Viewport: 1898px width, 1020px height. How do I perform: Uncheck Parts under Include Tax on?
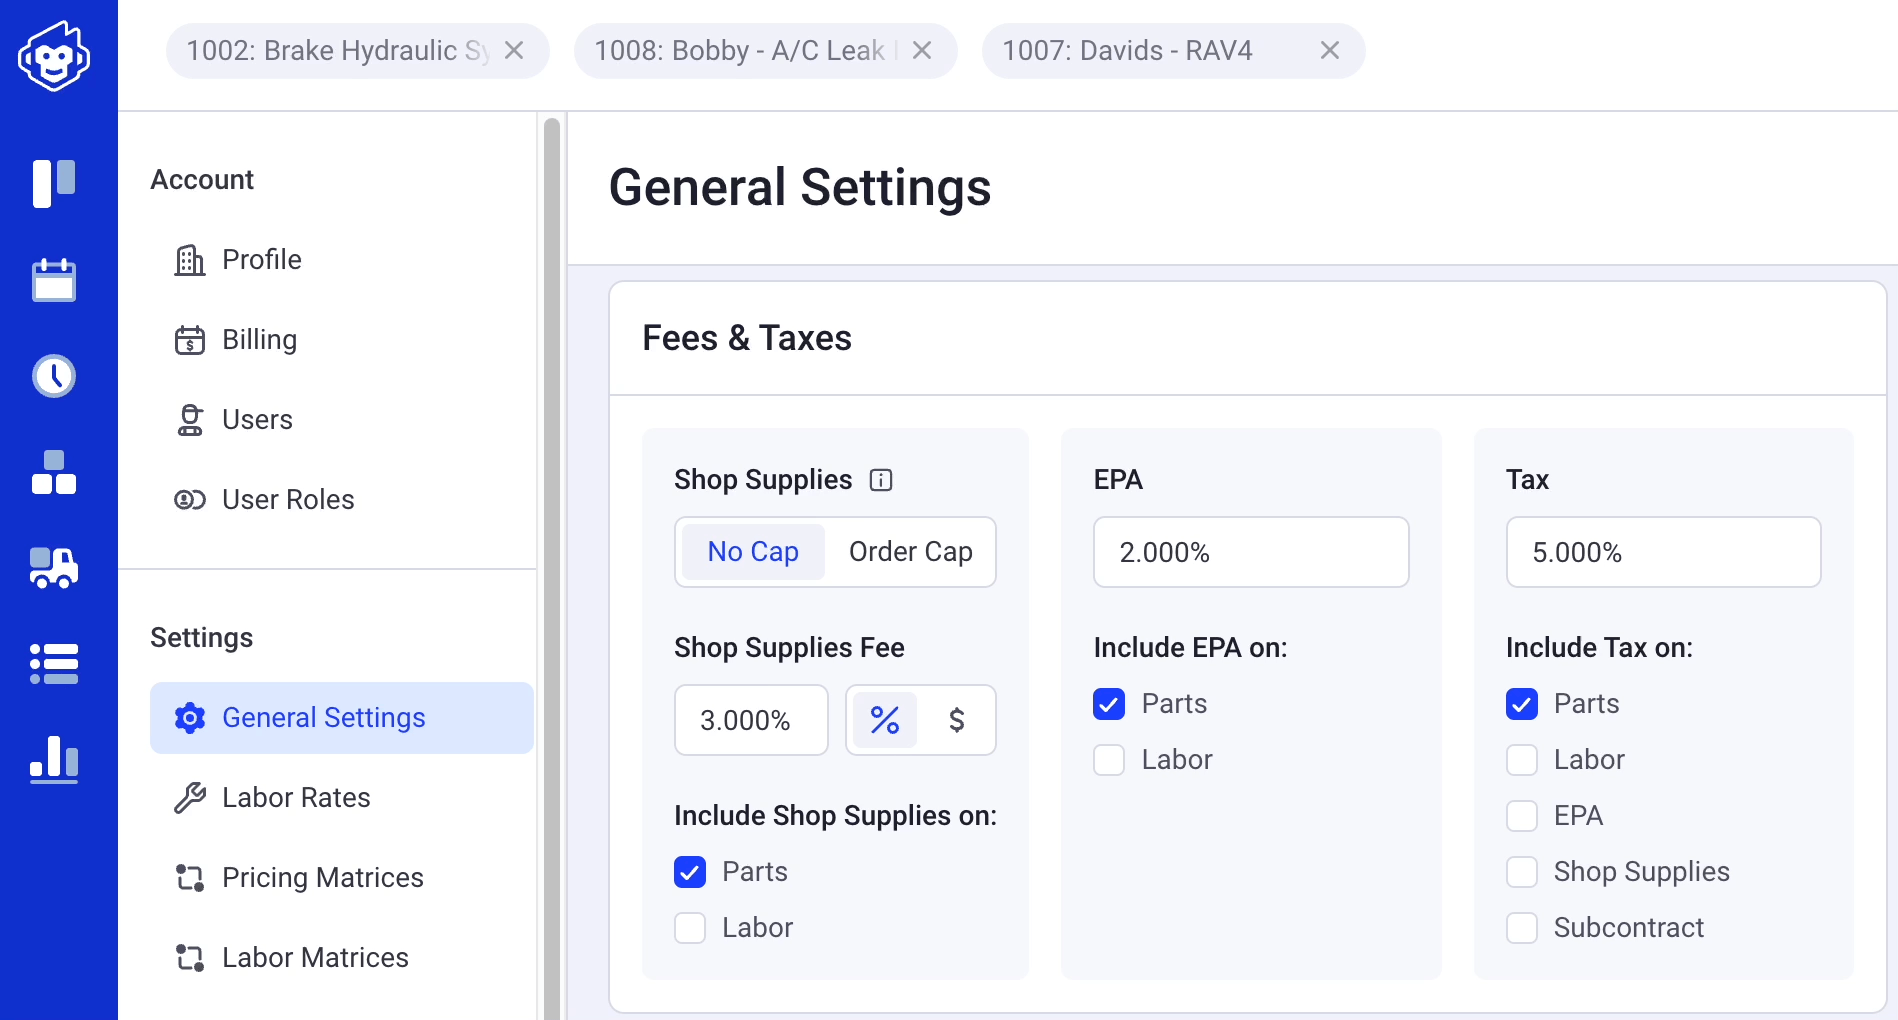tap(1522, 703)
